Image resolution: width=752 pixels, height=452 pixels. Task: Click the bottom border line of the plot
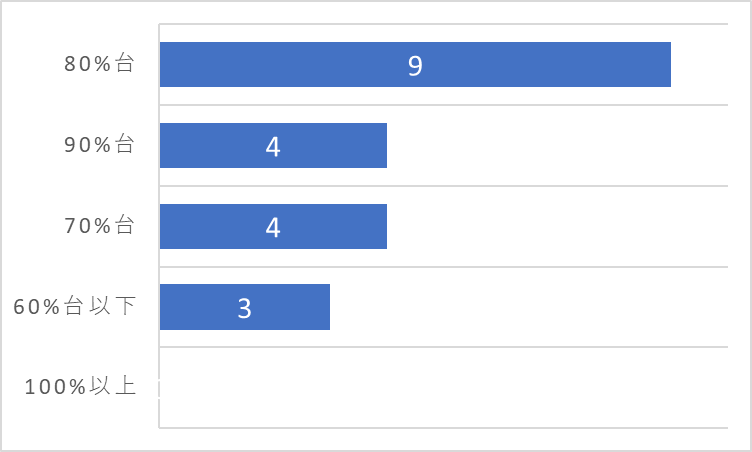[x=444, y=428]
